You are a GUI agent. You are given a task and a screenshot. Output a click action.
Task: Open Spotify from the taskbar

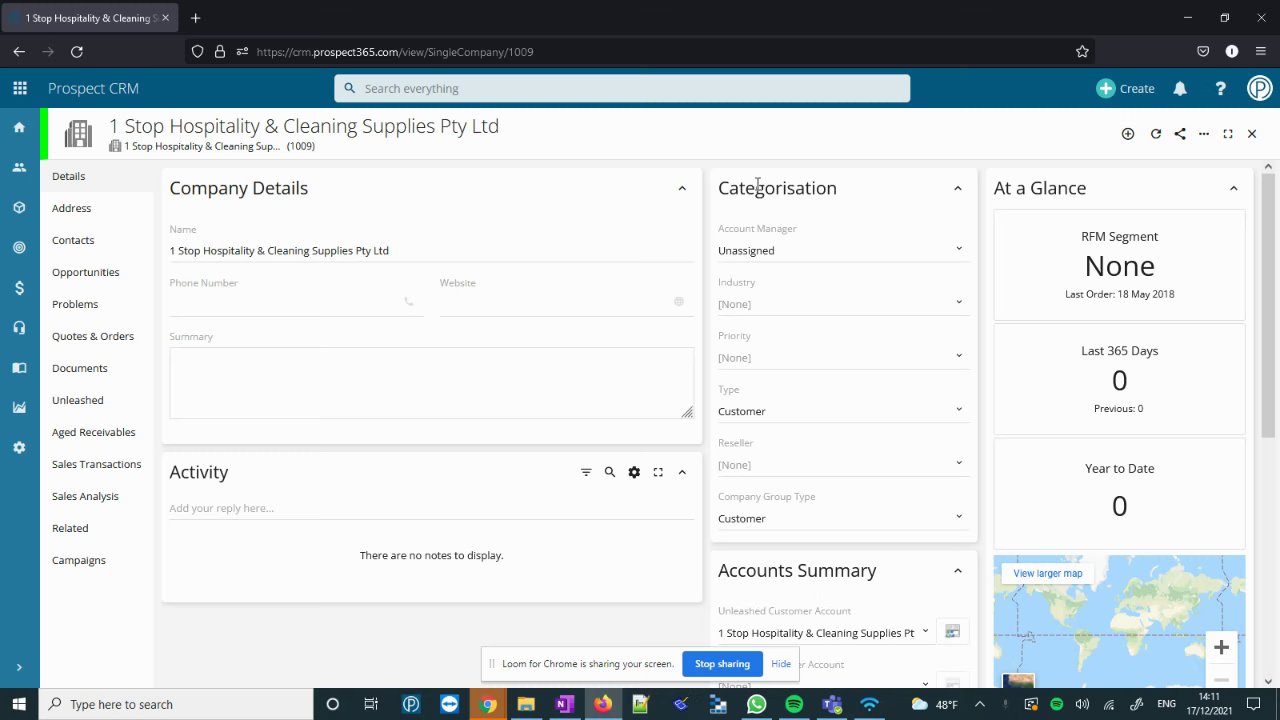pos(794,704)
